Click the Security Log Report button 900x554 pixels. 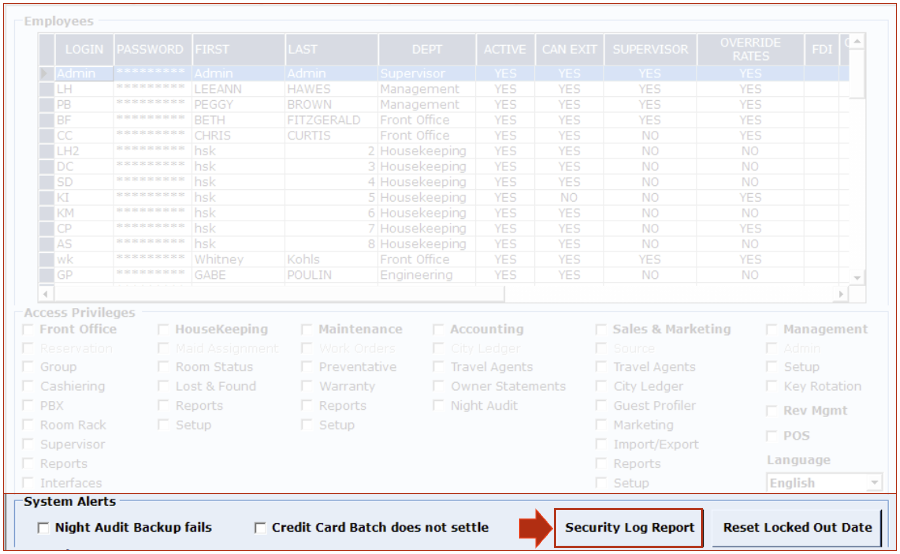[x=629, y=528]
